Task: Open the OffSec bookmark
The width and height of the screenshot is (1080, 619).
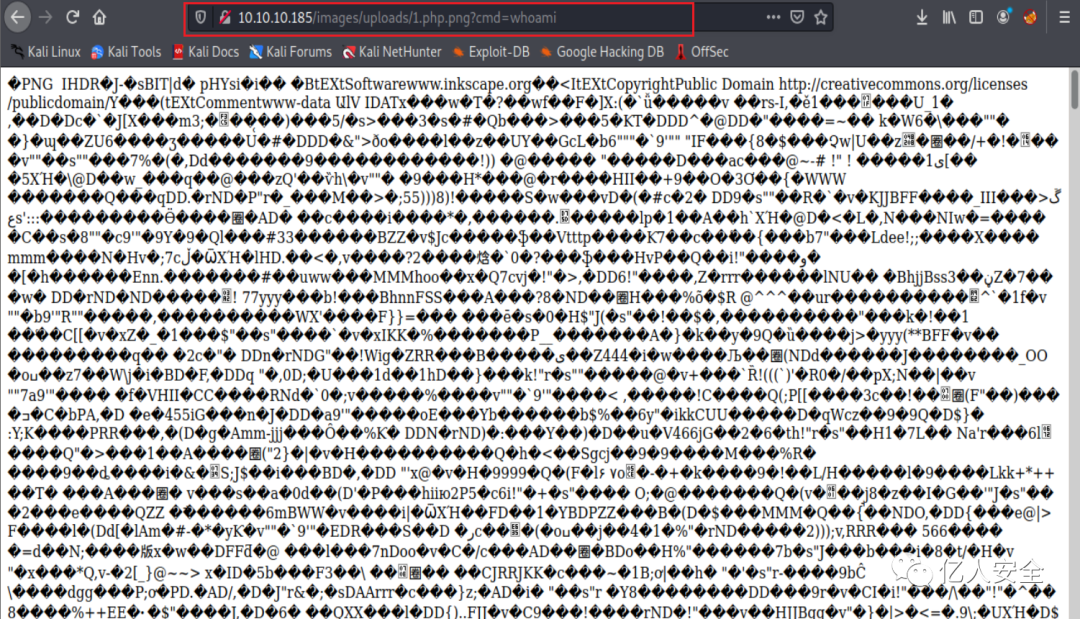Action: click(702, 52)
